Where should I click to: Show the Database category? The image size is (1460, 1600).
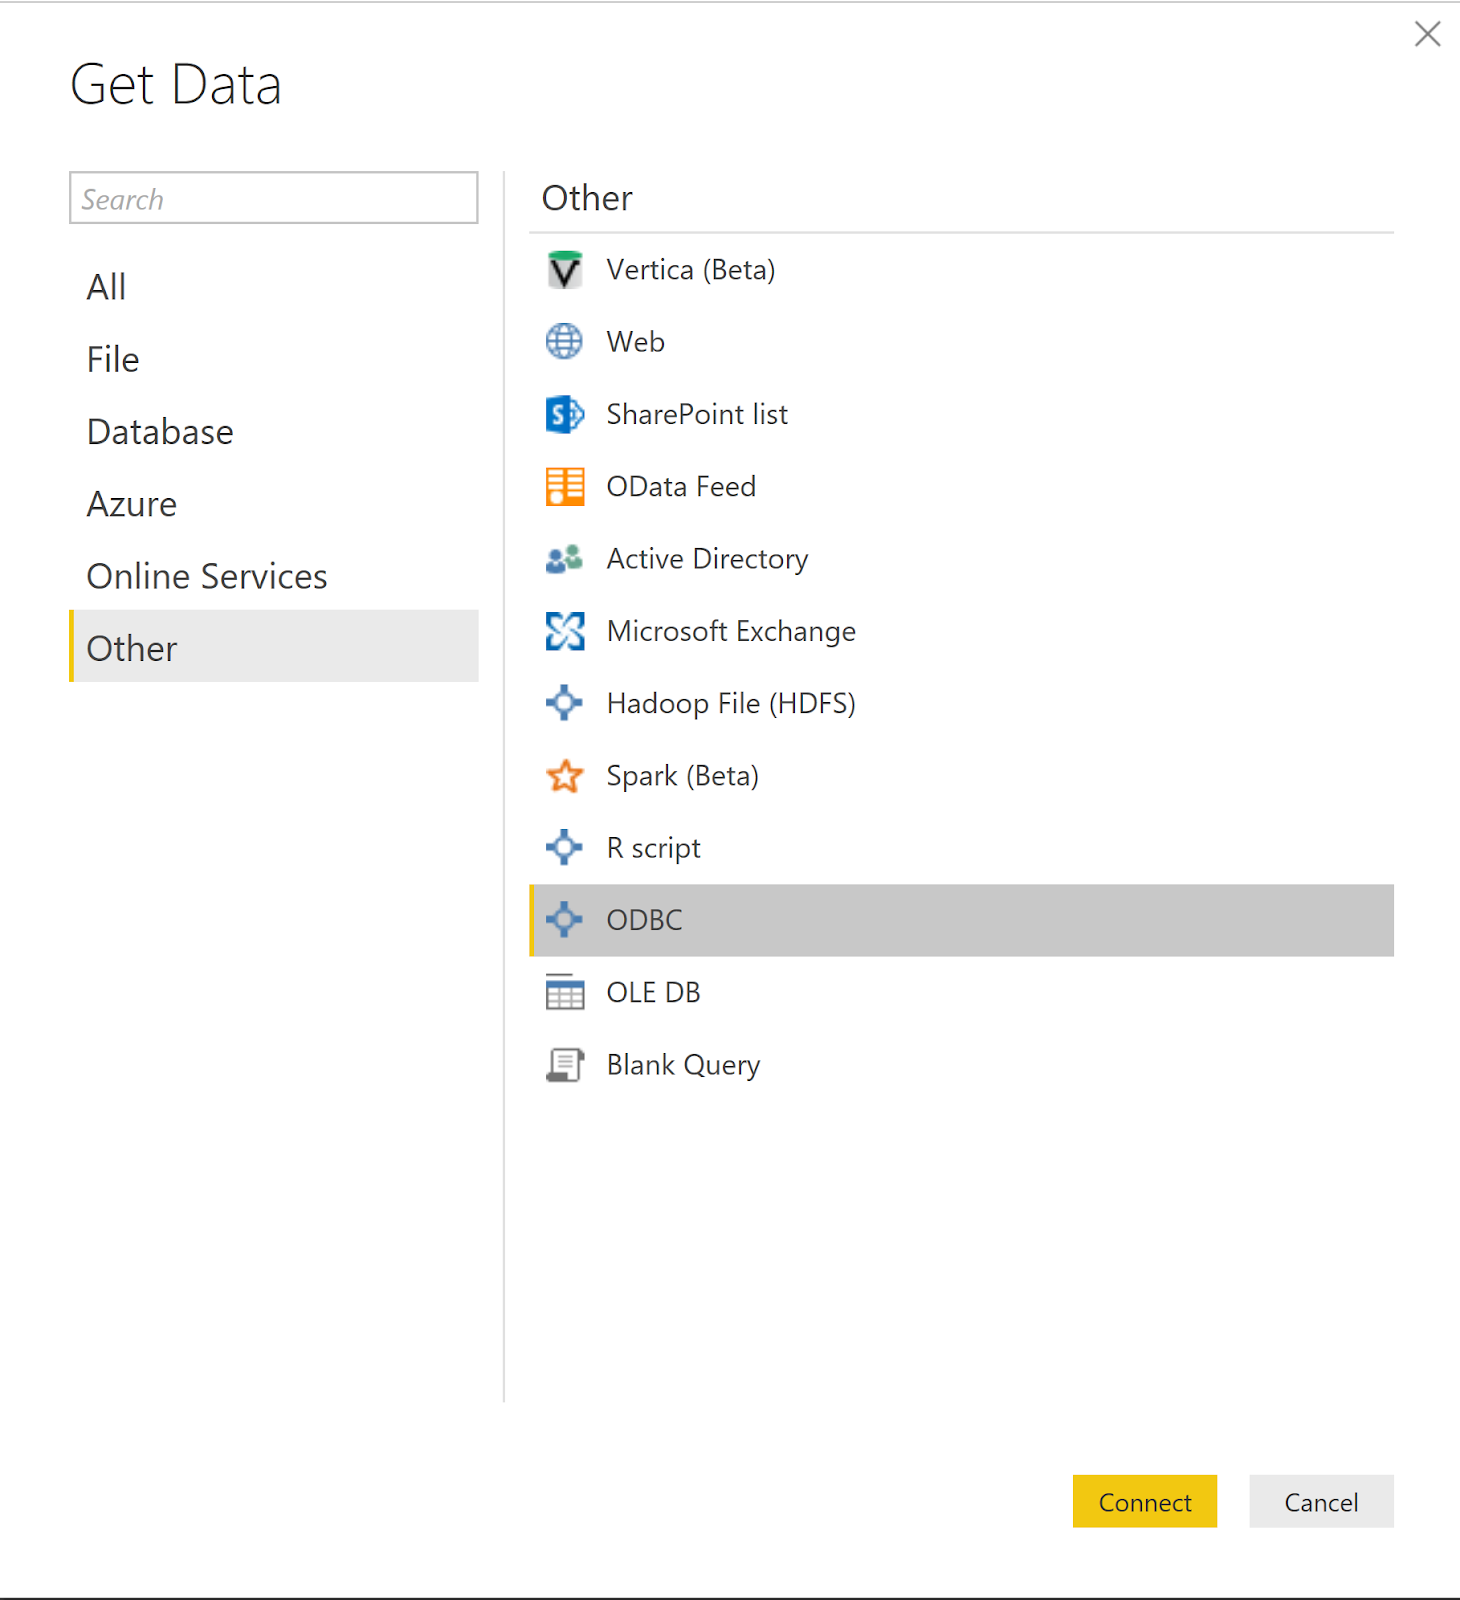coord(160,432)
